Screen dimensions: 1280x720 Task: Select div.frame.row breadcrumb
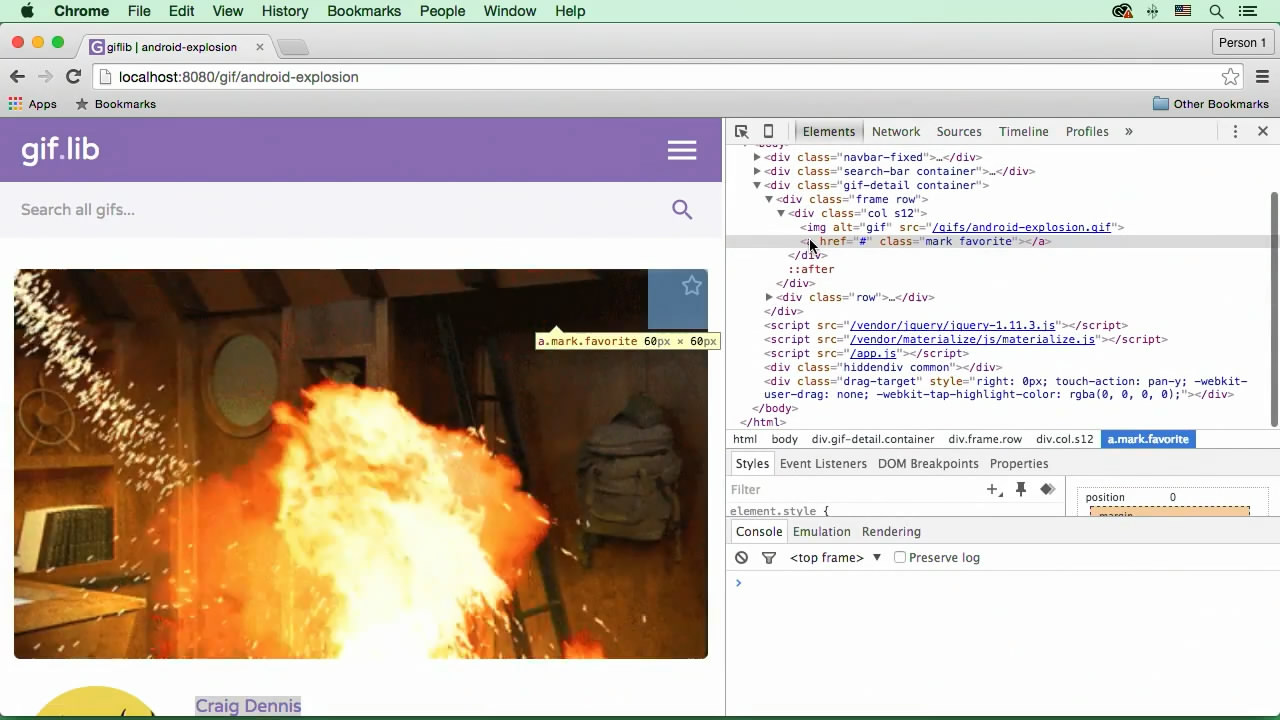coord(985,439)
